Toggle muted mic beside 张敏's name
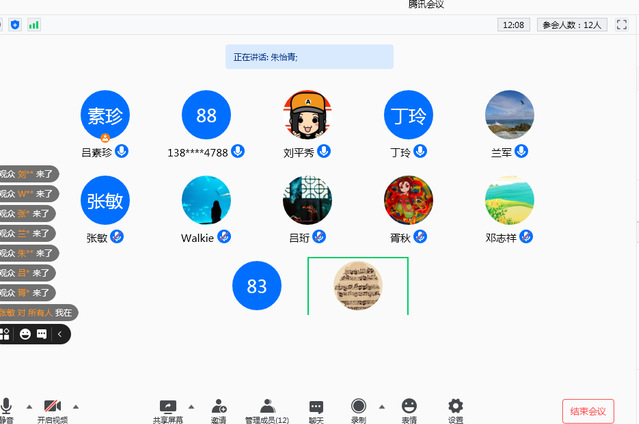Screen dimensions: 639x424 (117, 237)
